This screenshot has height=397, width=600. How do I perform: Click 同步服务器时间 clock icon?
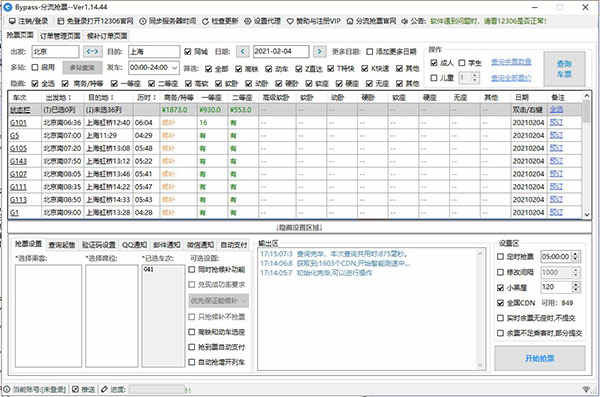143,21
